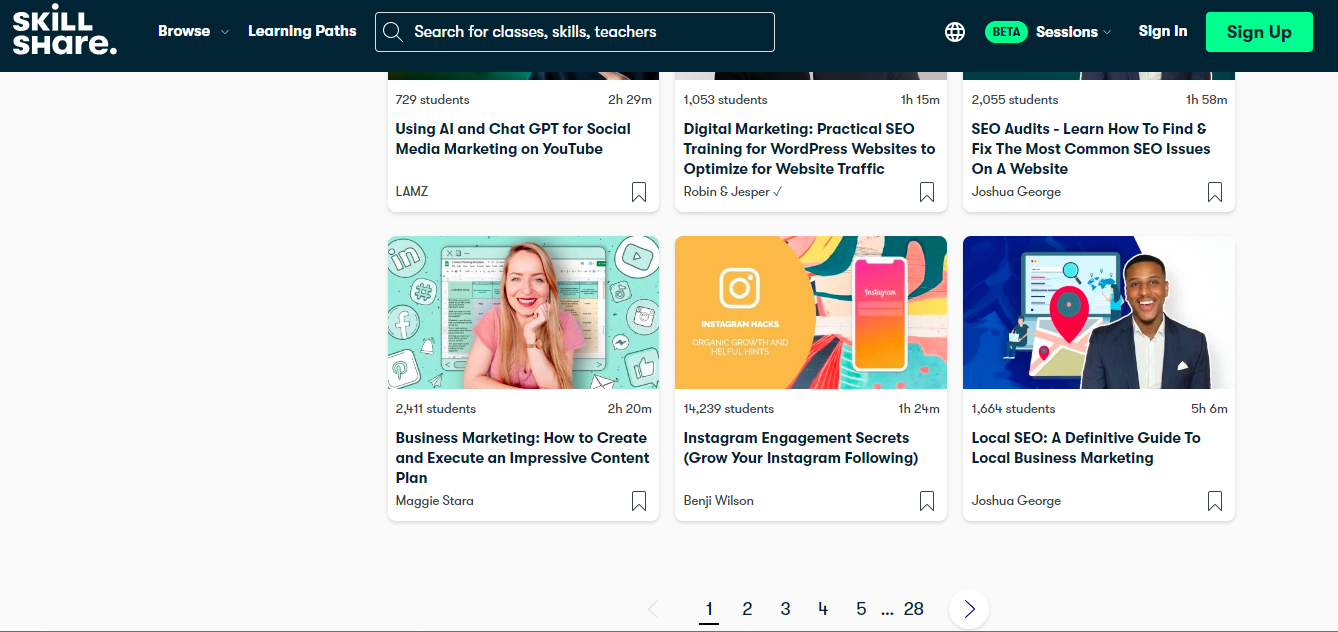
Task: Bookmark the Local SEO Definitive Guide class
Action: coord(1215,501)
